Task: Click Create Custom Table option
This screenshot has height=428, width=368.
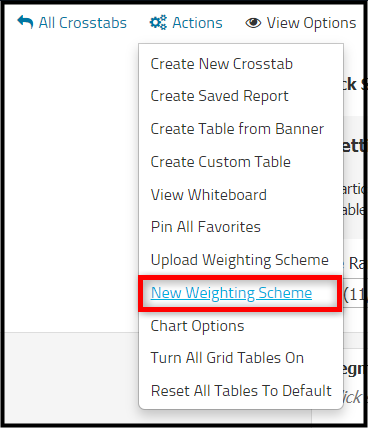Action: pyautogui.click(x=220, y=162)
